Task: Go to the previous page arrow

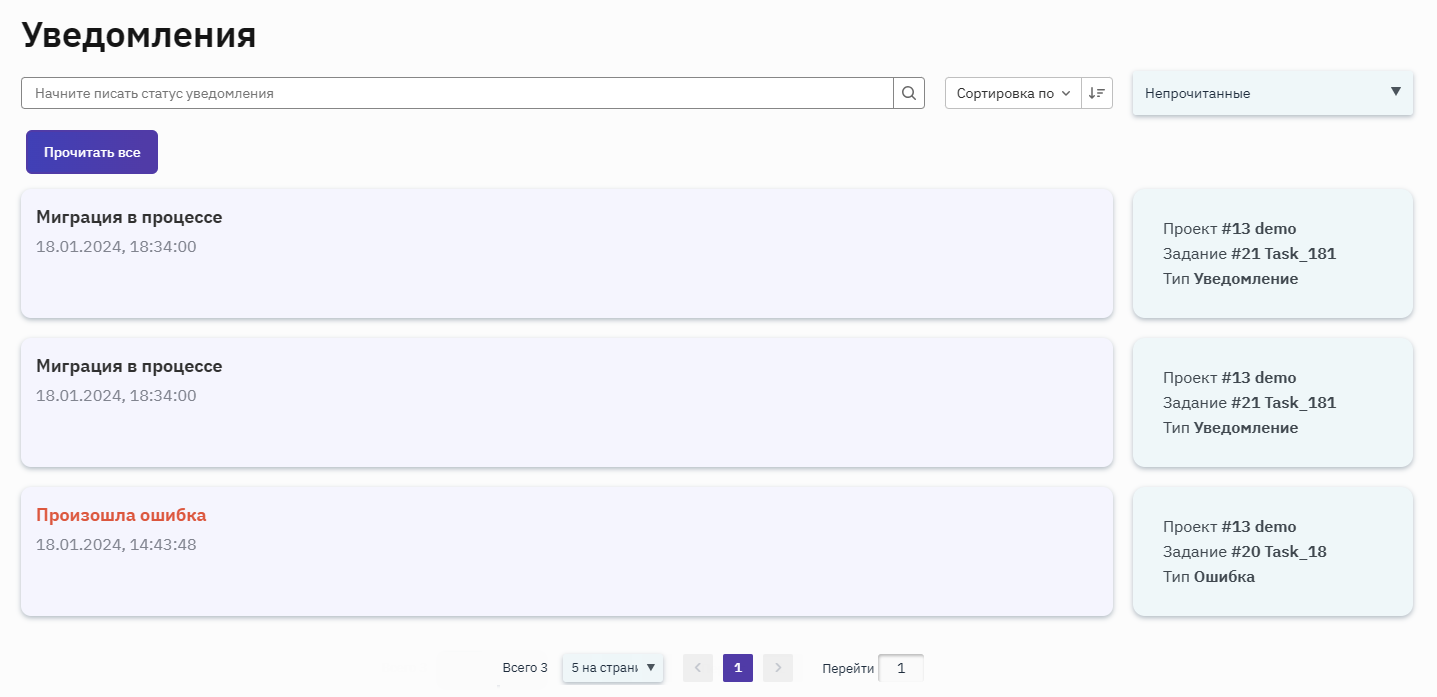Action: point(698,668)
